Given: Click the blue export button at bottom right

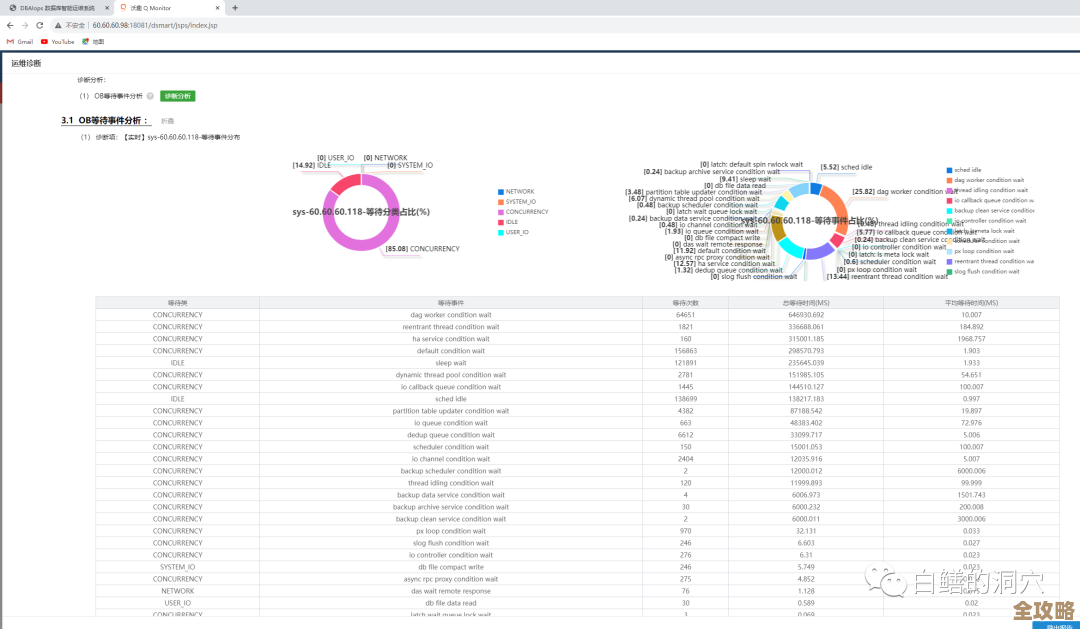Looking at the screenshot, I should coord(1055,625).
